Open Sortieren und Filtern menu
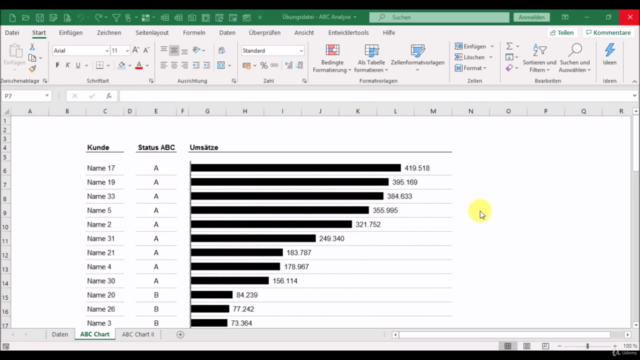Image resolution: width=640 pixels, height=360 pixels. click(x=540, y=58)
